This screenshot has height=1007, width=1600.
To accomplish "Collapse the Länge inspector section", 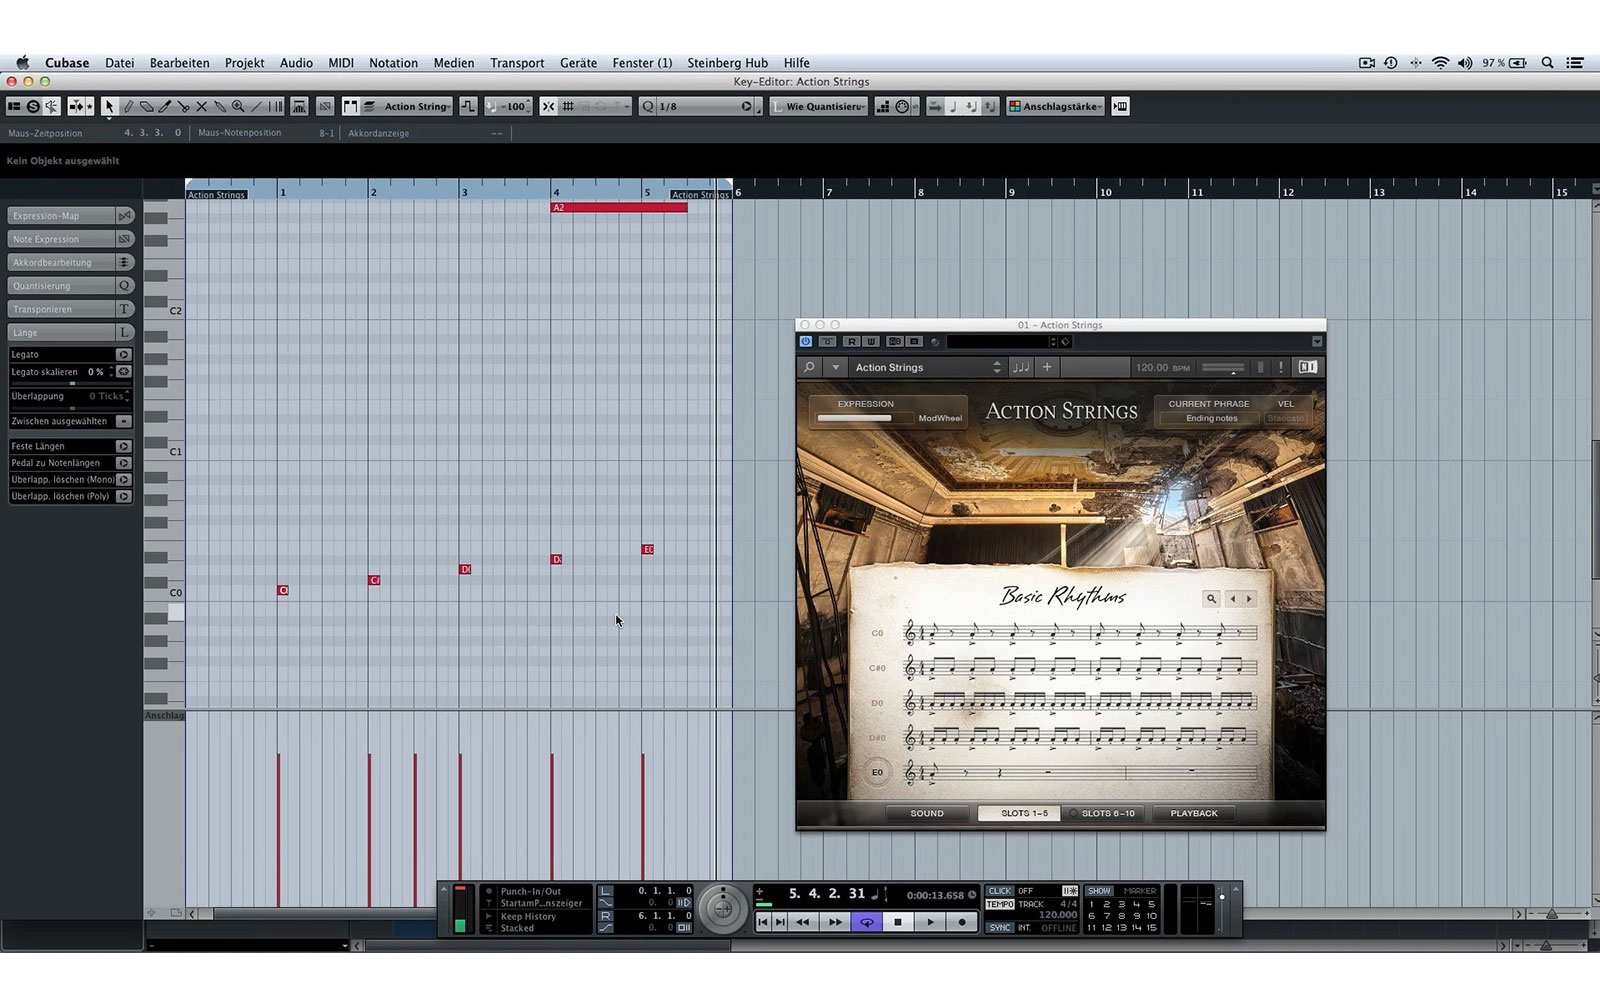I will [71, 332].
